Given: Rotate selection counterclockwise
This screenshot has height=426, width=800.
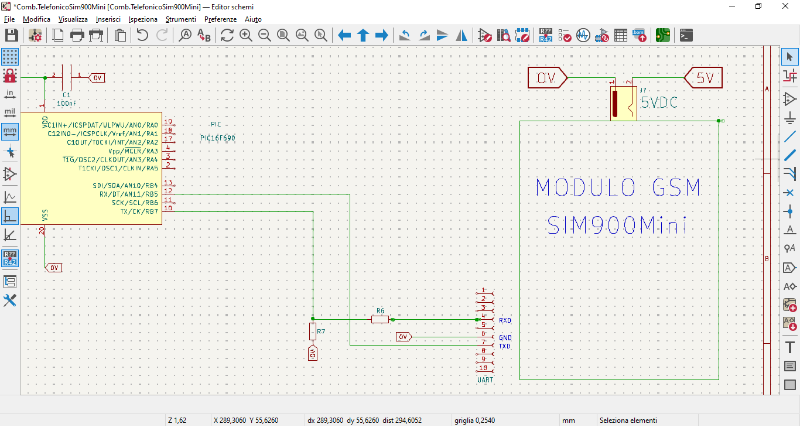Looking at the screenshot, I should coord(405,35).
